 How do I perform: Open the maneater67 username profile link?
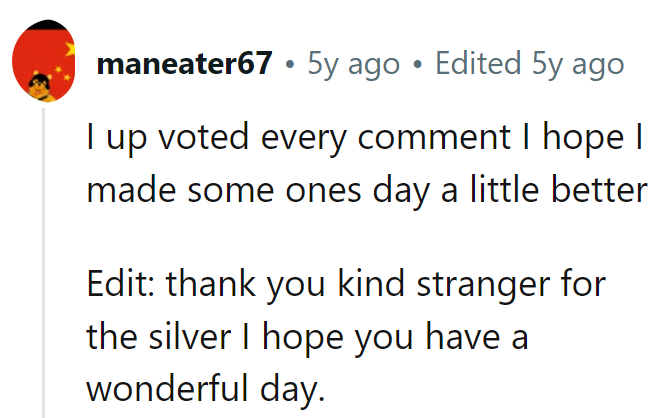click(185, 63)
